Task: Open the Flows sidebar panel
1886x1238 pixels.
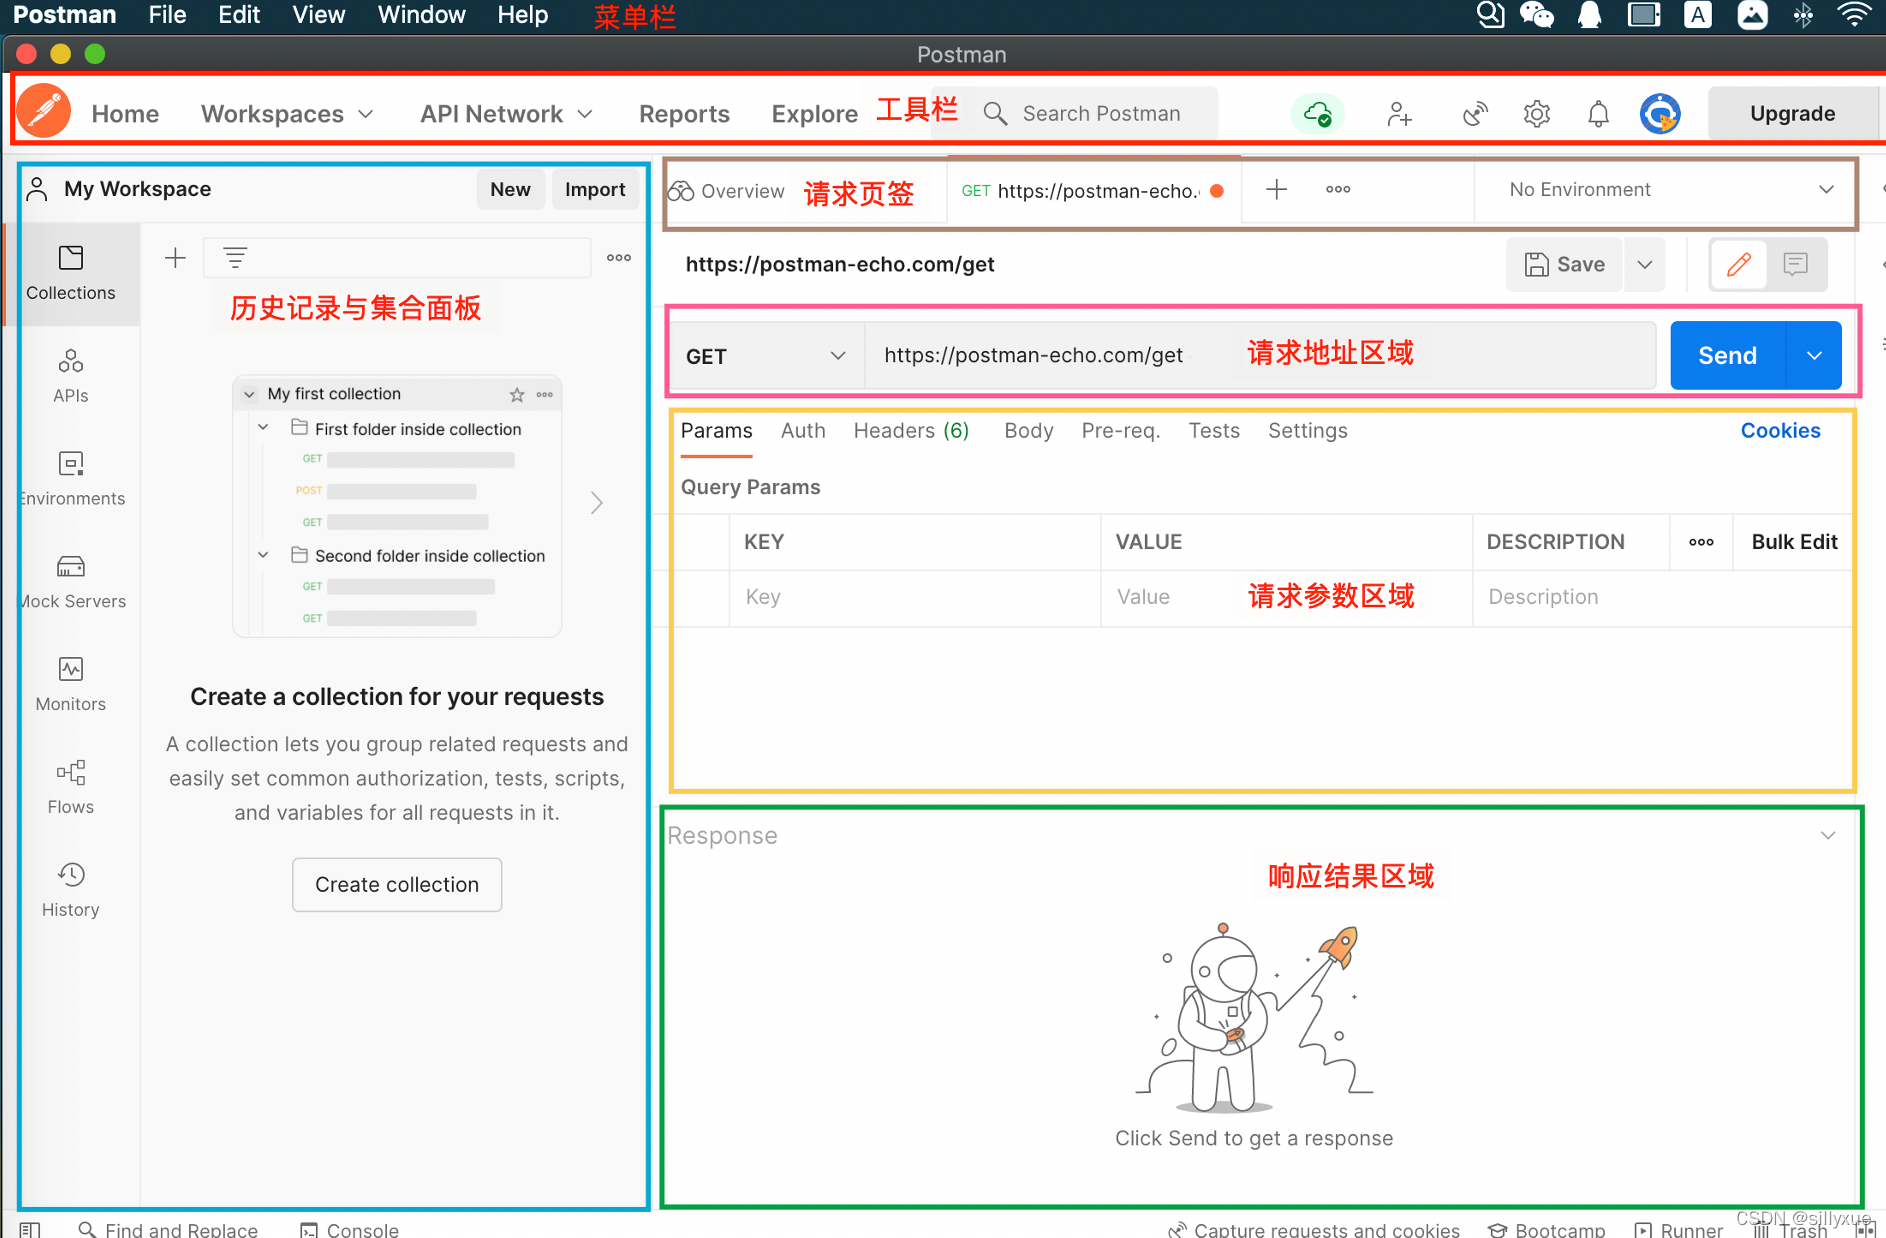Action: pyautogui.click(x=71, y=788)
